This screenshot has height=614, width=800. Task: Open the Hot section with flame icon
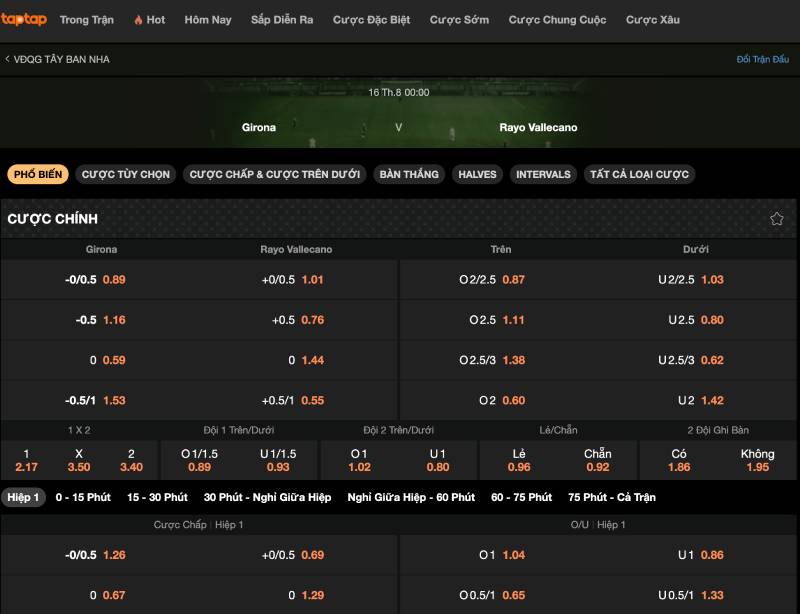[149, 20]
